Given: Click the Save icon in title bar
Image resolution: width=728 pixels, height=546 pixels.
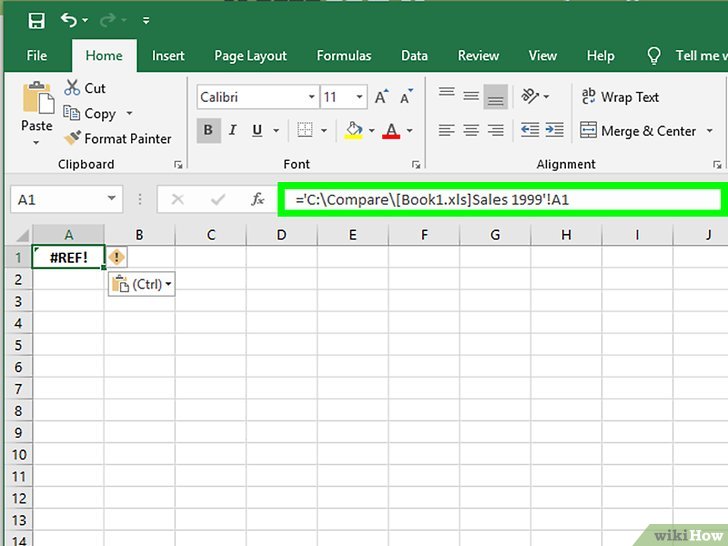Looking at the screenshot, I should click(x=36, y=20).
